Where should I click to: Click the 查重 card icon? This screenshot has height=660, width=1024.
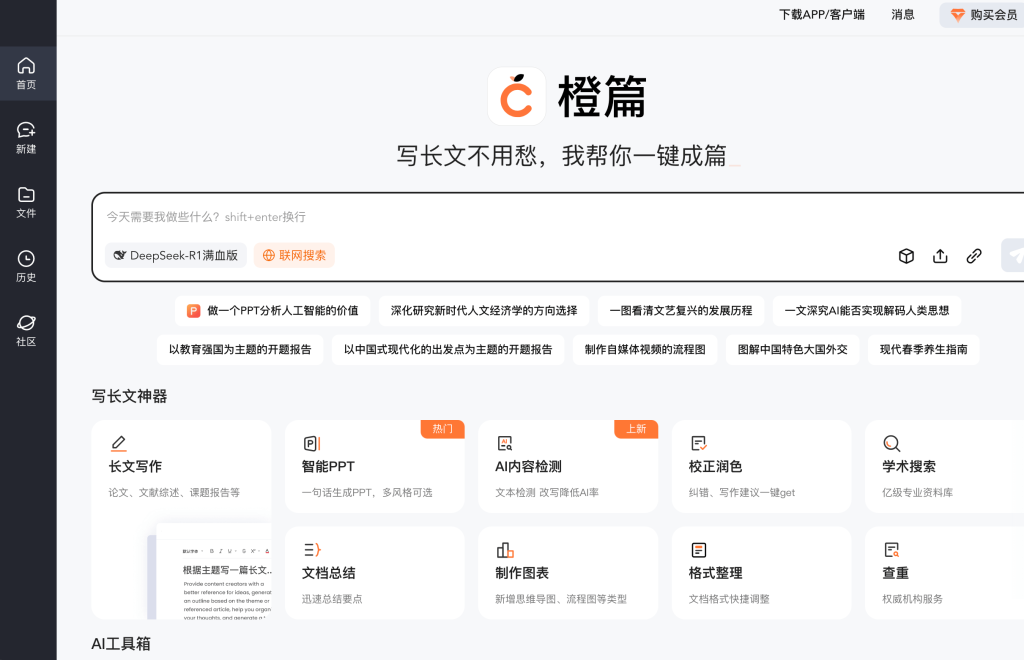click(891, 550)
